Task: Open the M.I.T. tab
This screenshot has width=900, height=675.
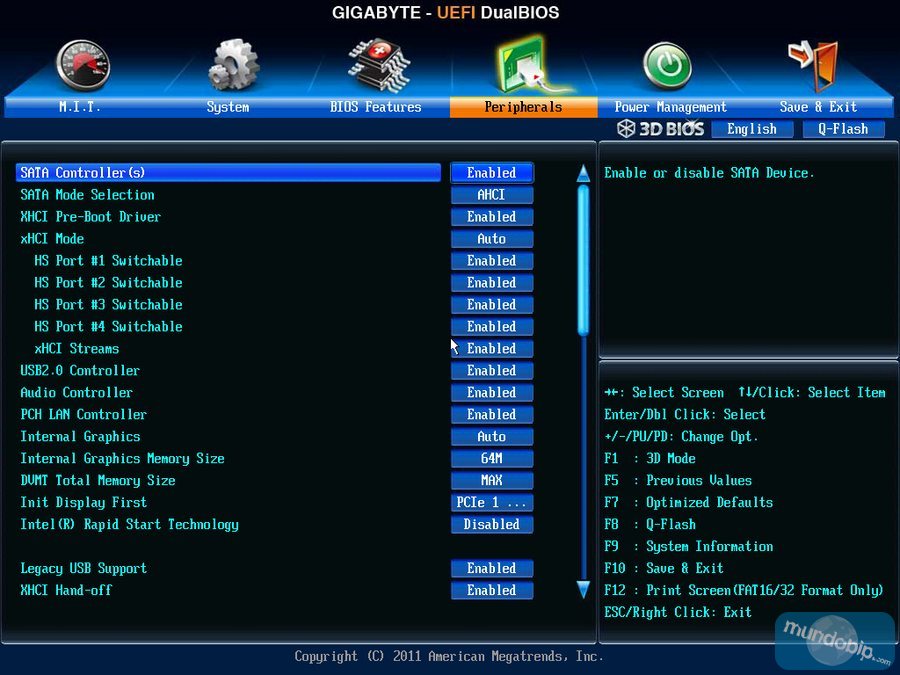Action: [80, 107]
